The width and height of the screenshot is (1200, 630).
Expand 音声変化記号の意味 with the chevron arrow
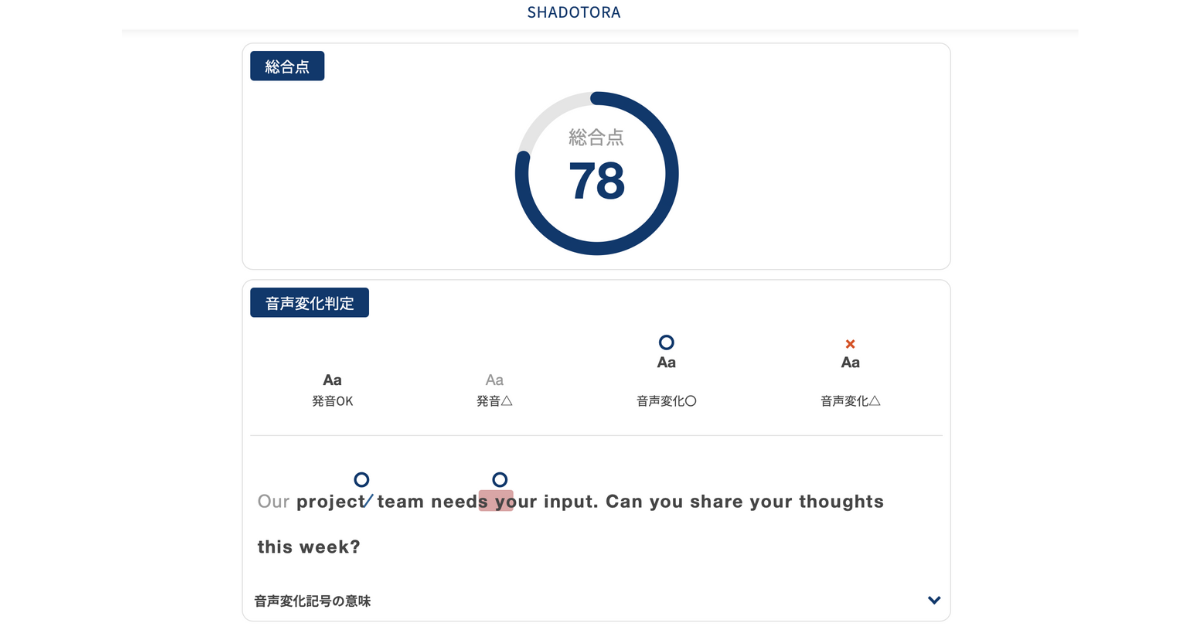pos(934,601)
